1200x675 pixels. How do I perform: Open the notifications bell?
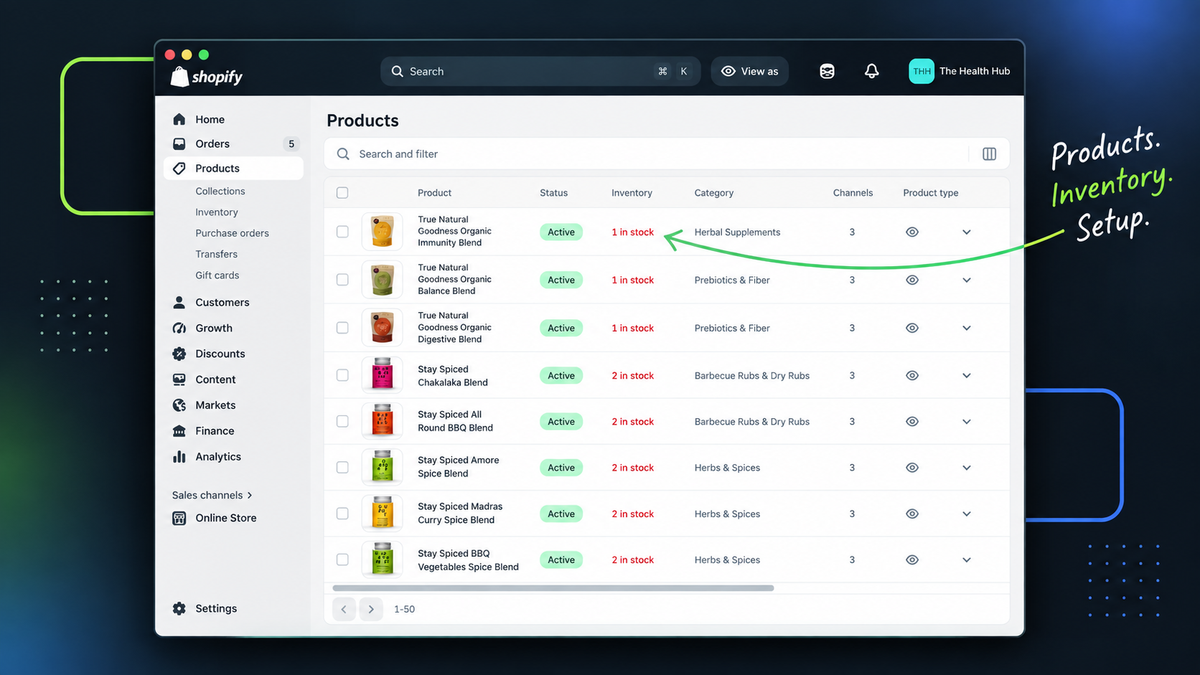(871, 71)
